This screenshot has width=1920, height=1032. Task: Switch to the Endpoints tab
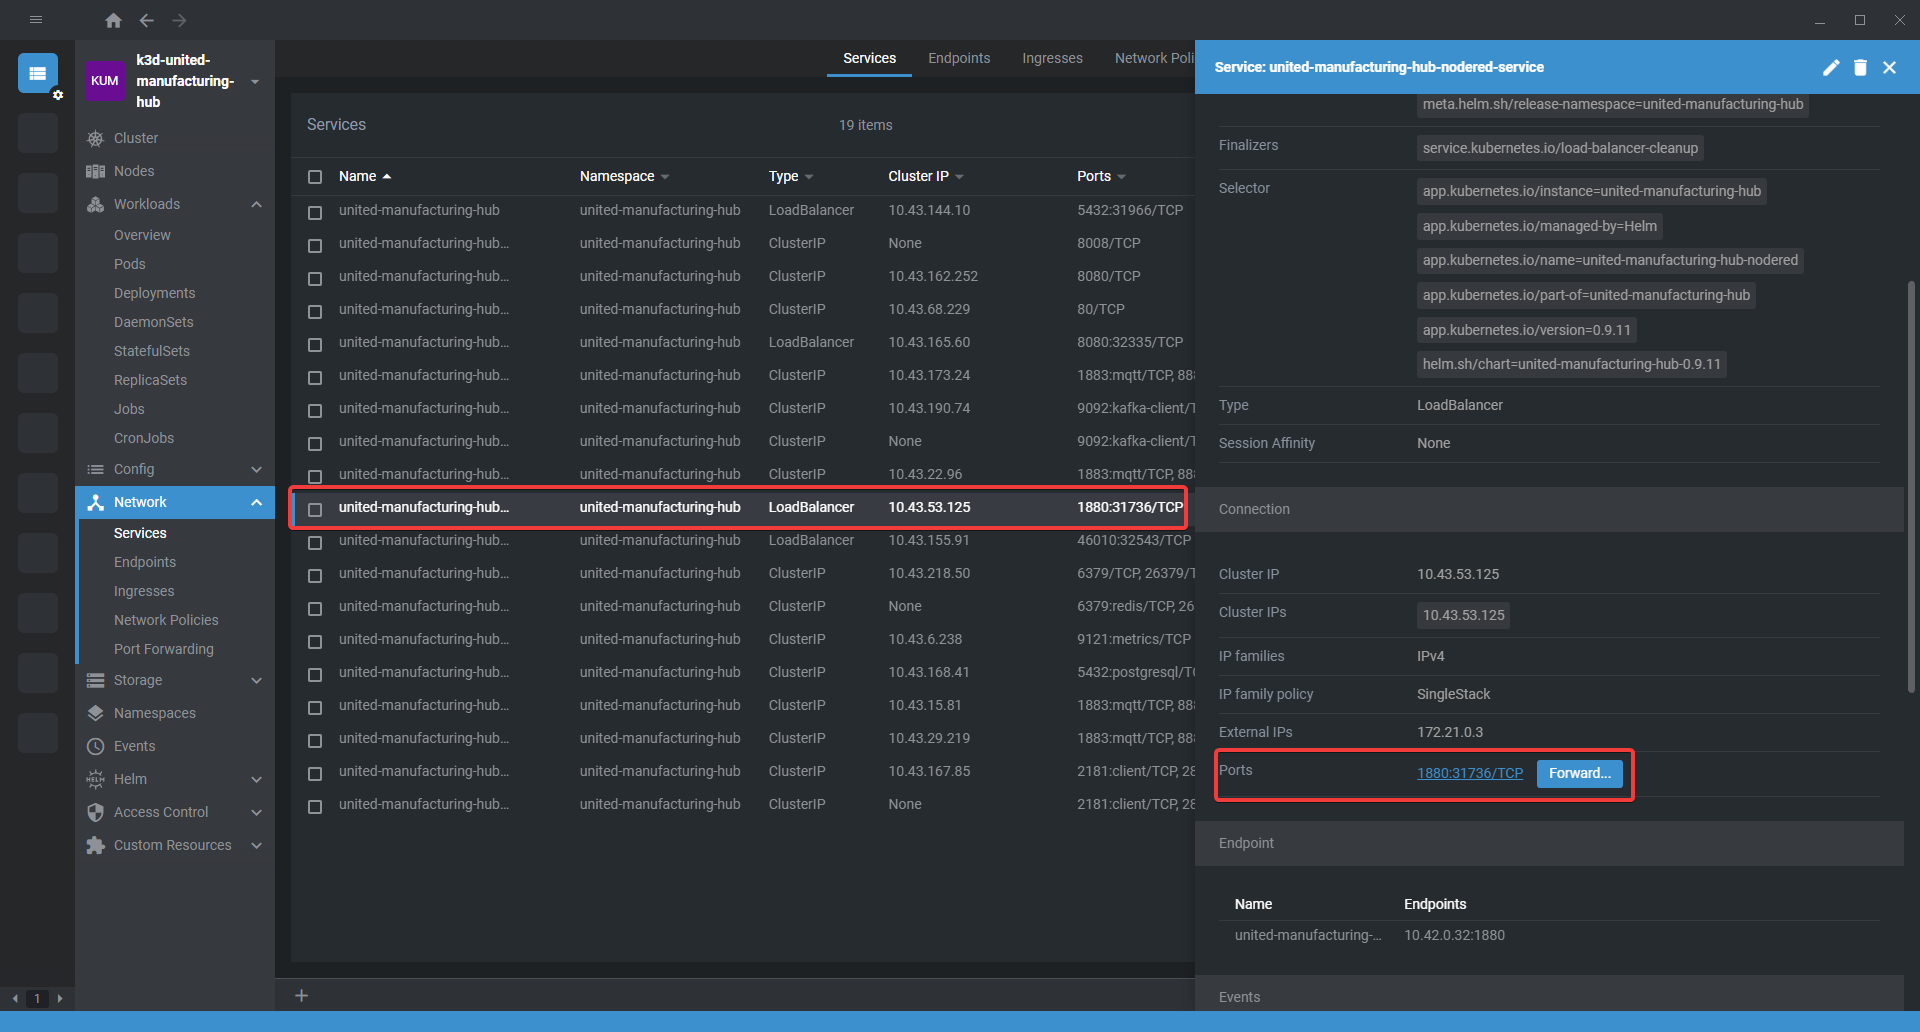click(959, 58)
